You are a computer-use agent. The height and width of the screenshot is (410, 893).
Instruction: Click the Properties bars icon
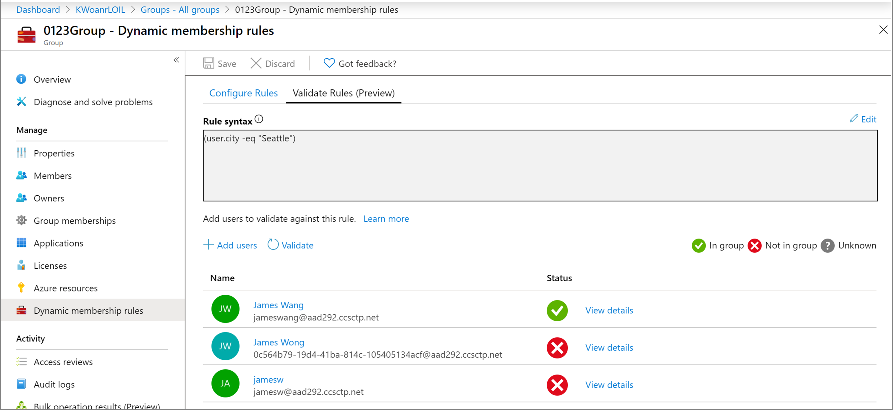(22, 153)
